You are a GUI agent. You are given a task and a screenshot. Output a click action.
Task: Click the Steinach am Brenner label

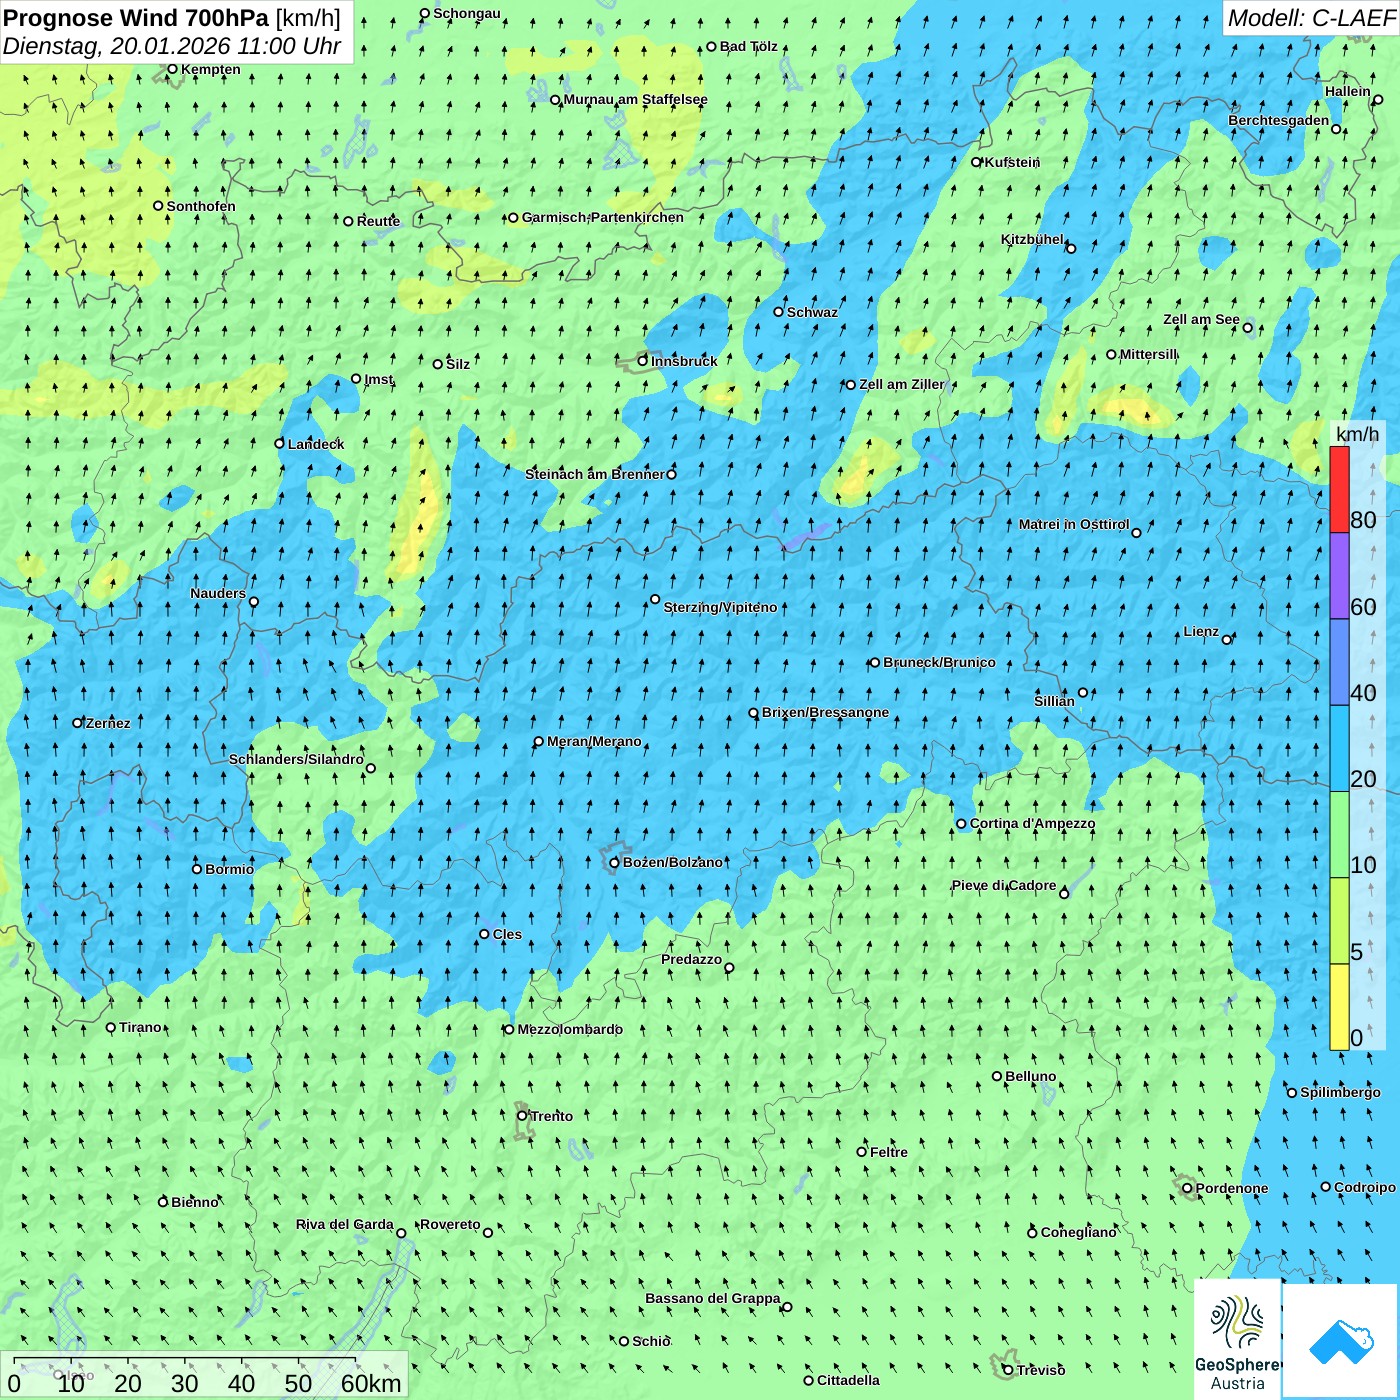594,474
